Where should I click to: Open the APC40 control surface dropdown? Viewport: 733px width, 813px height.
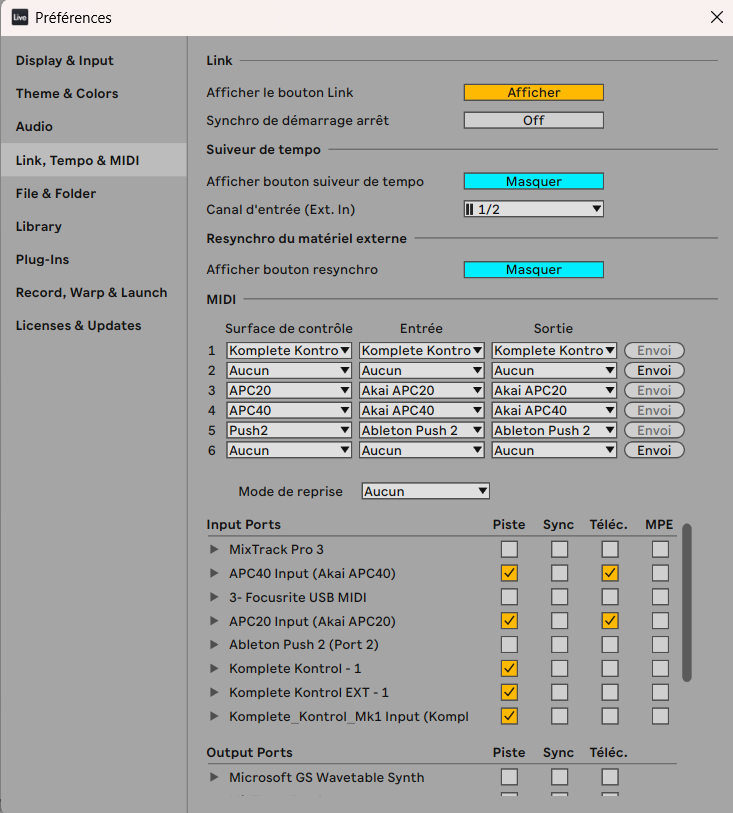pyautogui.click(x=289, y=411)
